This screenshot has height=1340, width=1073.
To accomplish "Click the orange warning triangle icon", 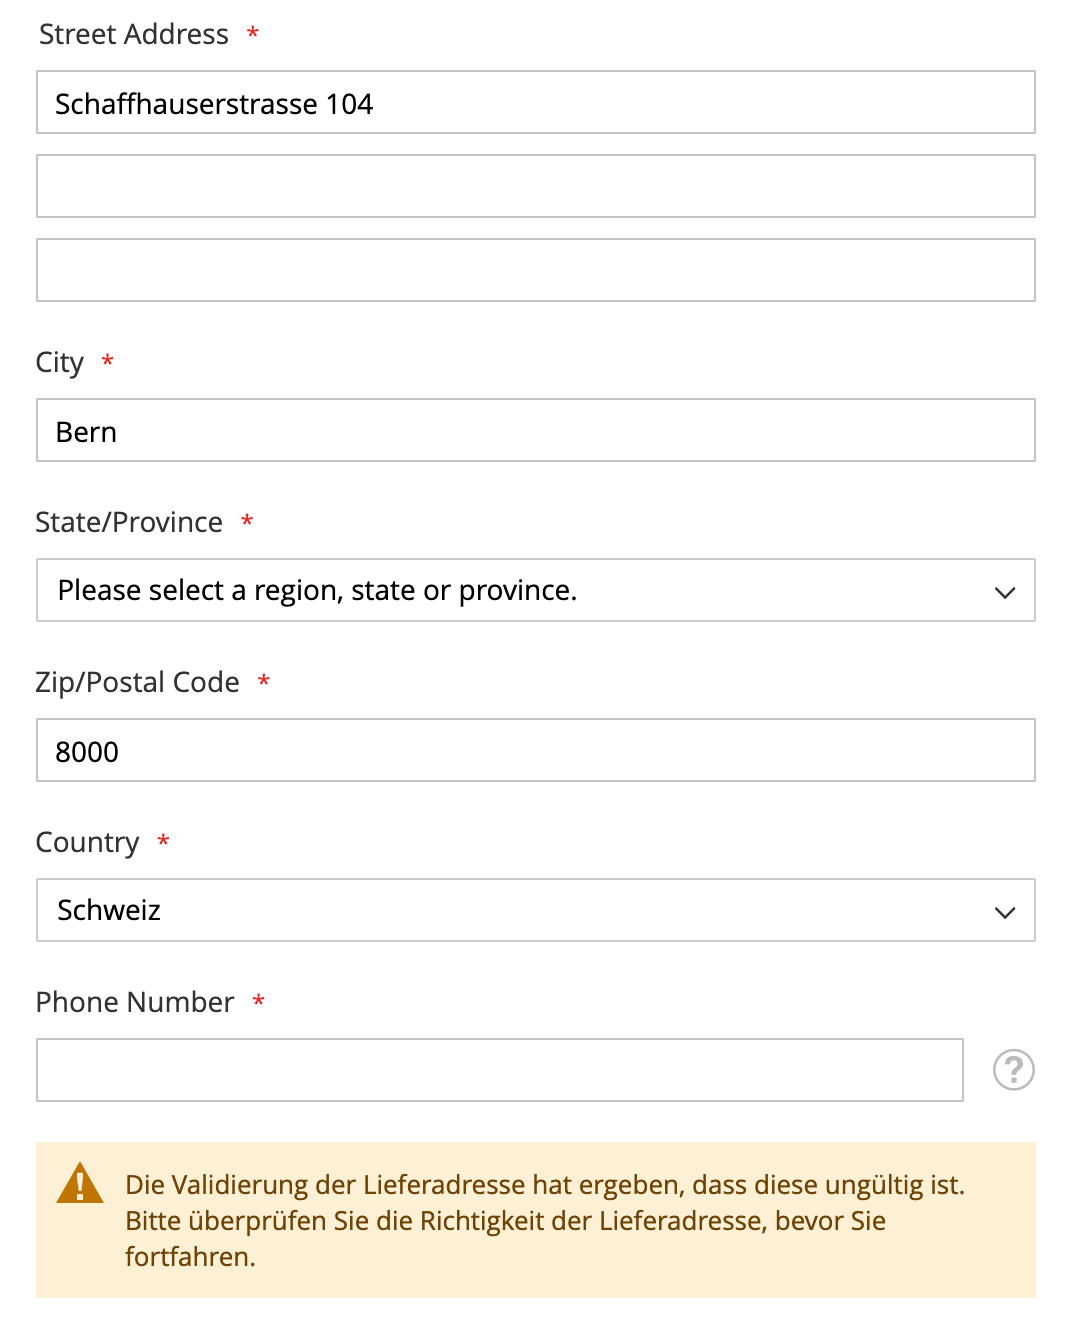I will coord(80,1182).
